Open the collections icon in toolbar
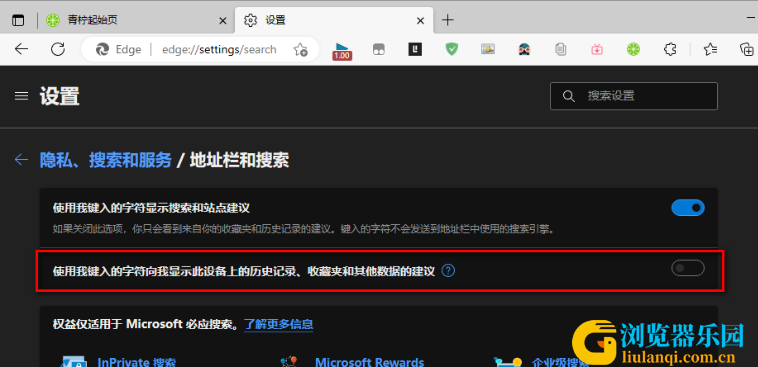Image resolution: width=758 pixels, height=367 pixels. (x=747, y=49)
